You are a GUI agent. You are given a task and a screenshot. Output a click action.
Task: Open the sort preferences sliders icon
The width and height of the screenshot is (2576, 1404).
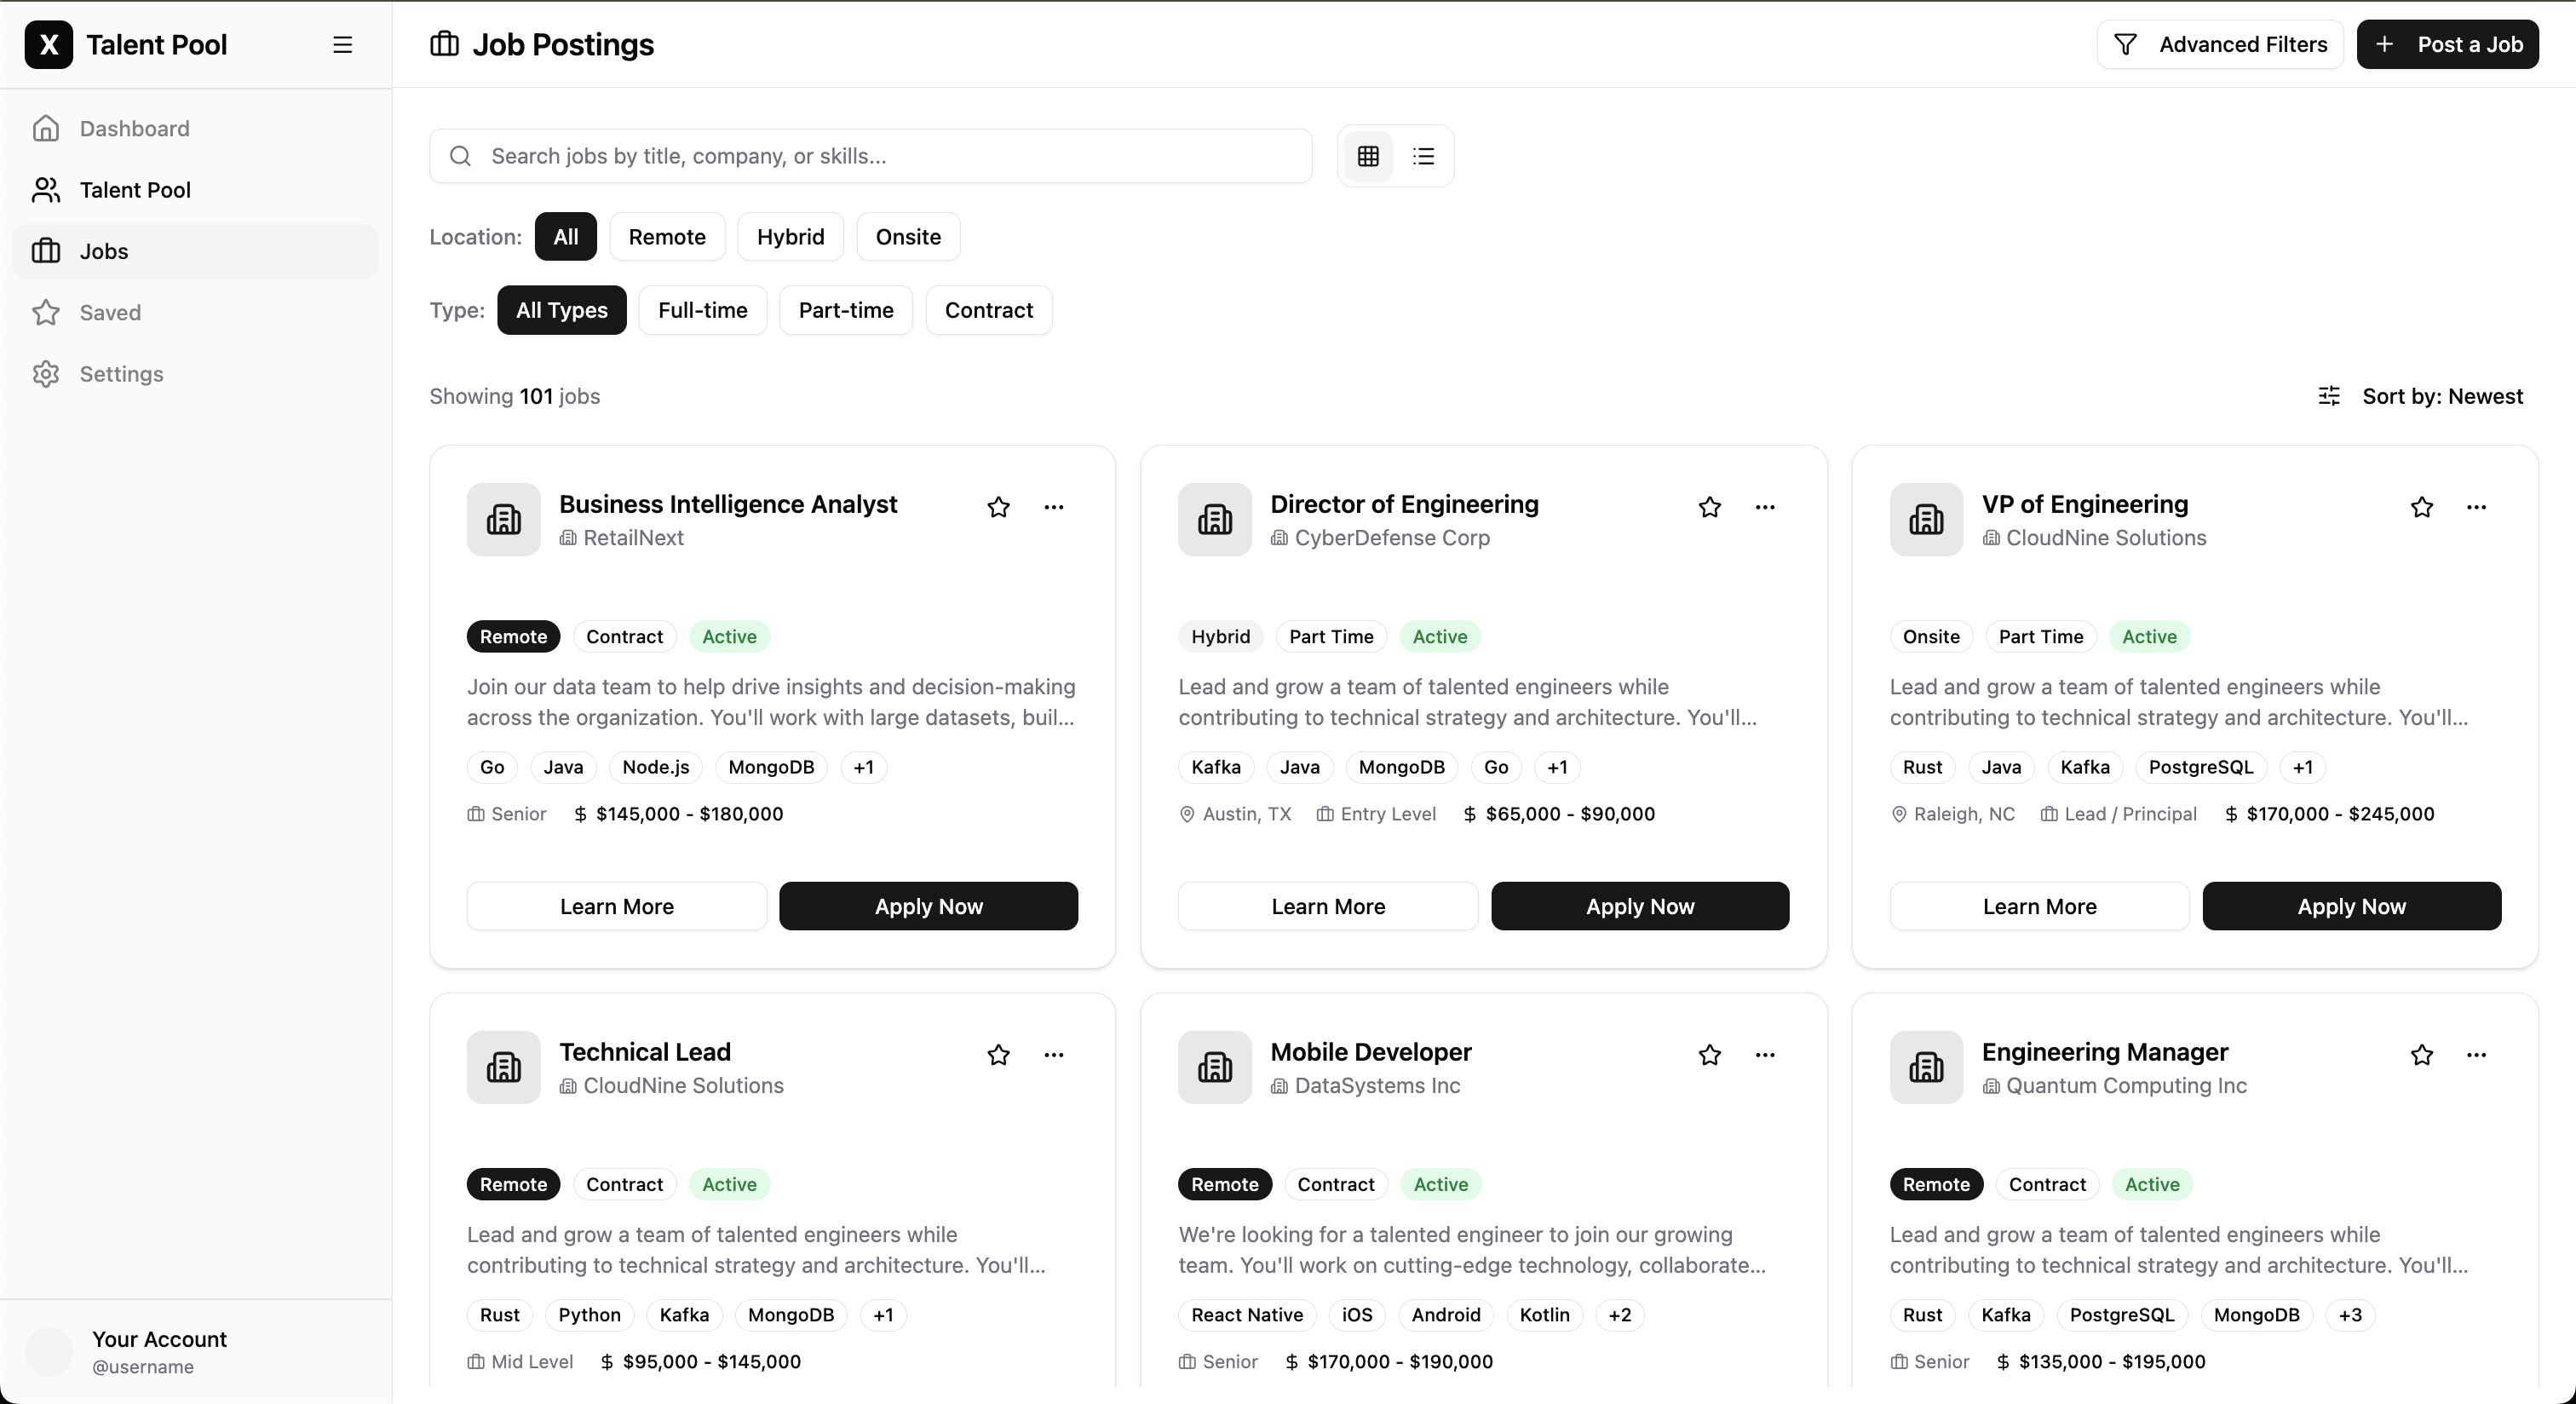(2330, 396)
